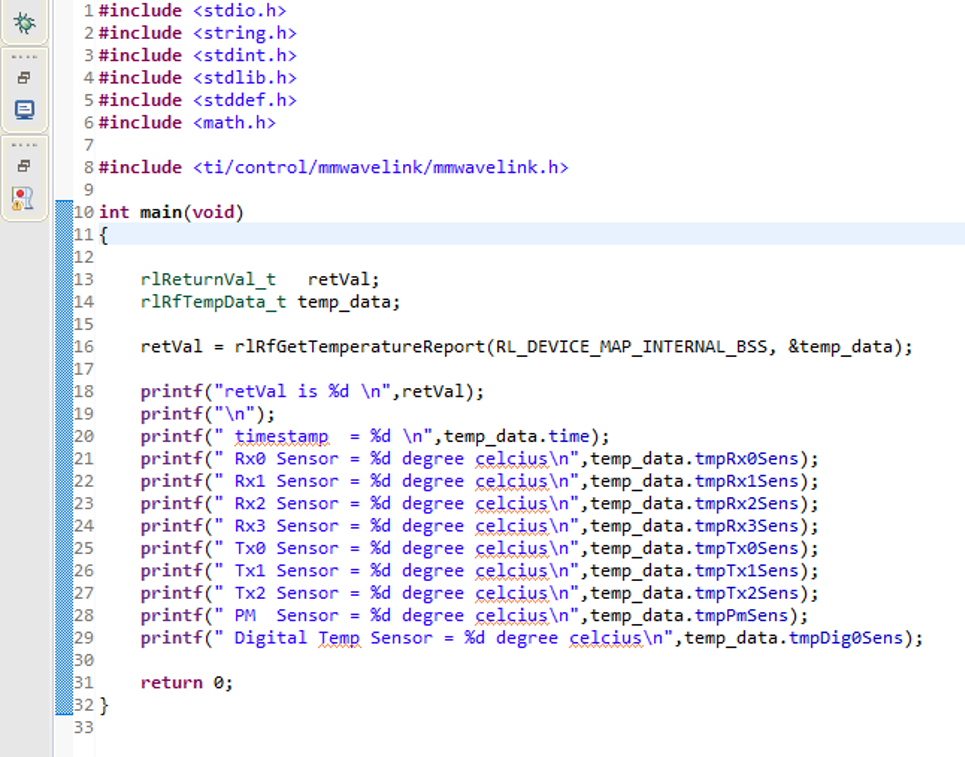Click line 1 '#include <stdio.h>'
This screenshot has height=757, width=965.
click(192, 10)
